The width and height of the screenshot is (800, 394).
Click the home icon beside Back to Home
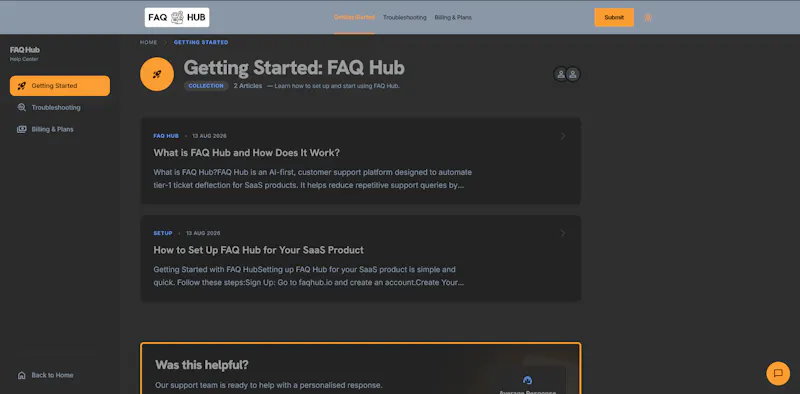pyautogui.click(x=21, y=375)
